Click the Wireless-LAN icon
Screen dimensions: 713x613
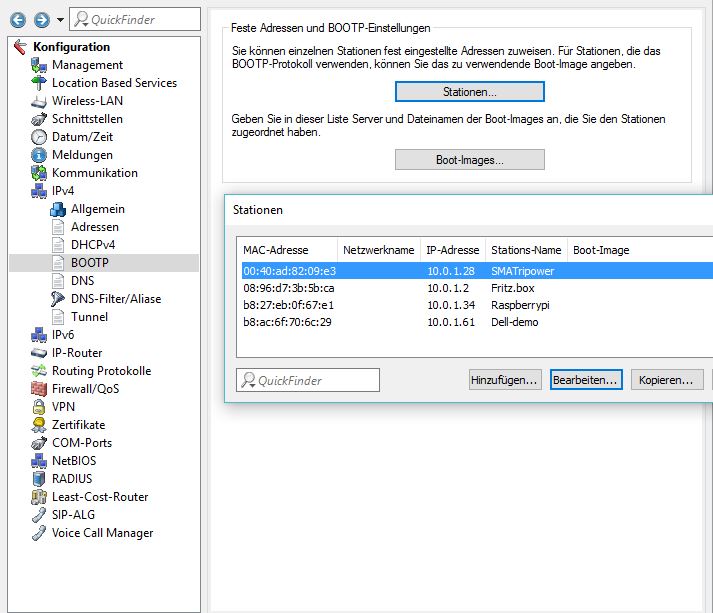(39, 101)
